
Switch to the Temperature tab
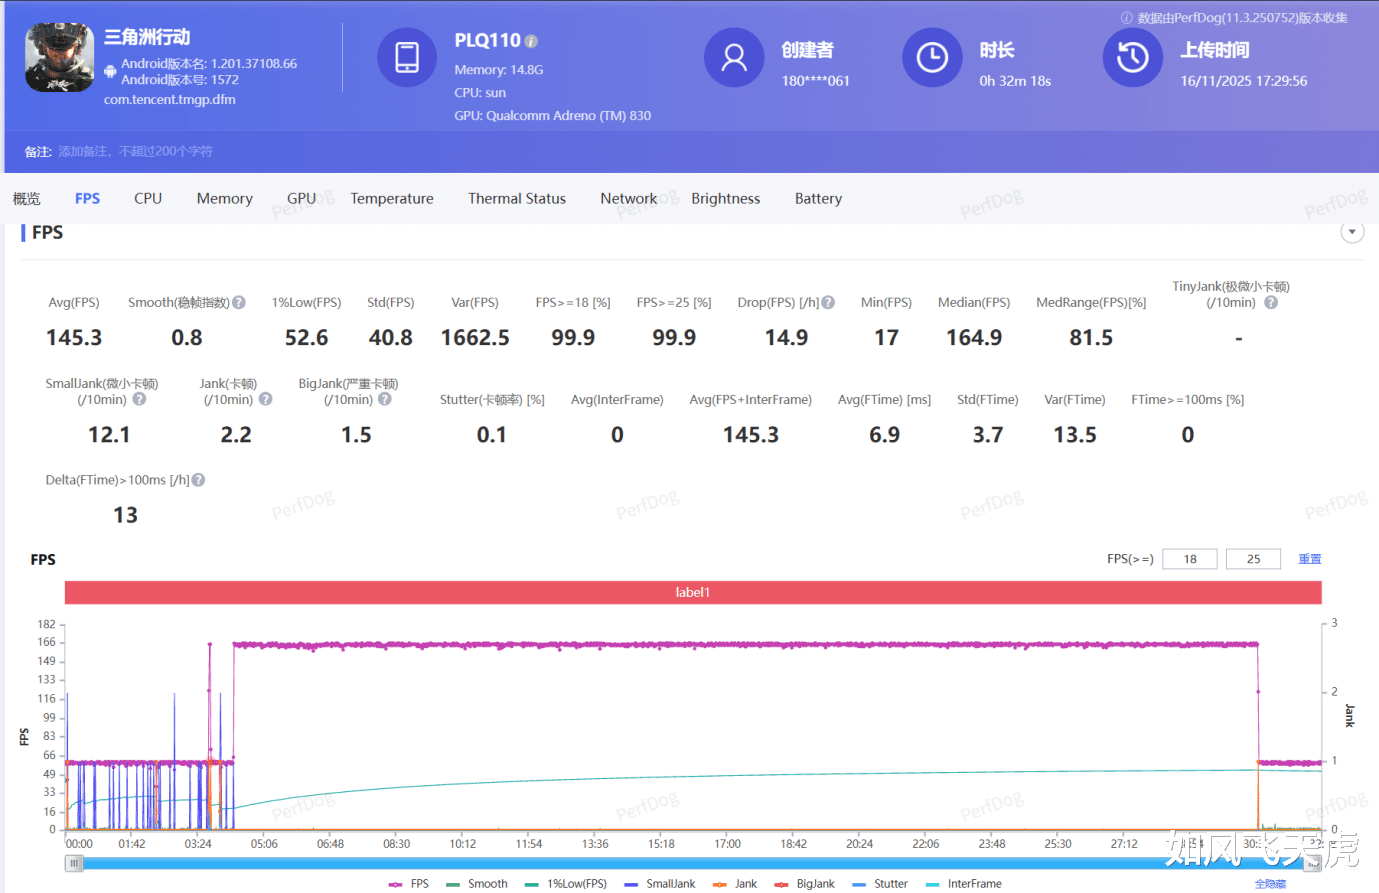(392, 199)
